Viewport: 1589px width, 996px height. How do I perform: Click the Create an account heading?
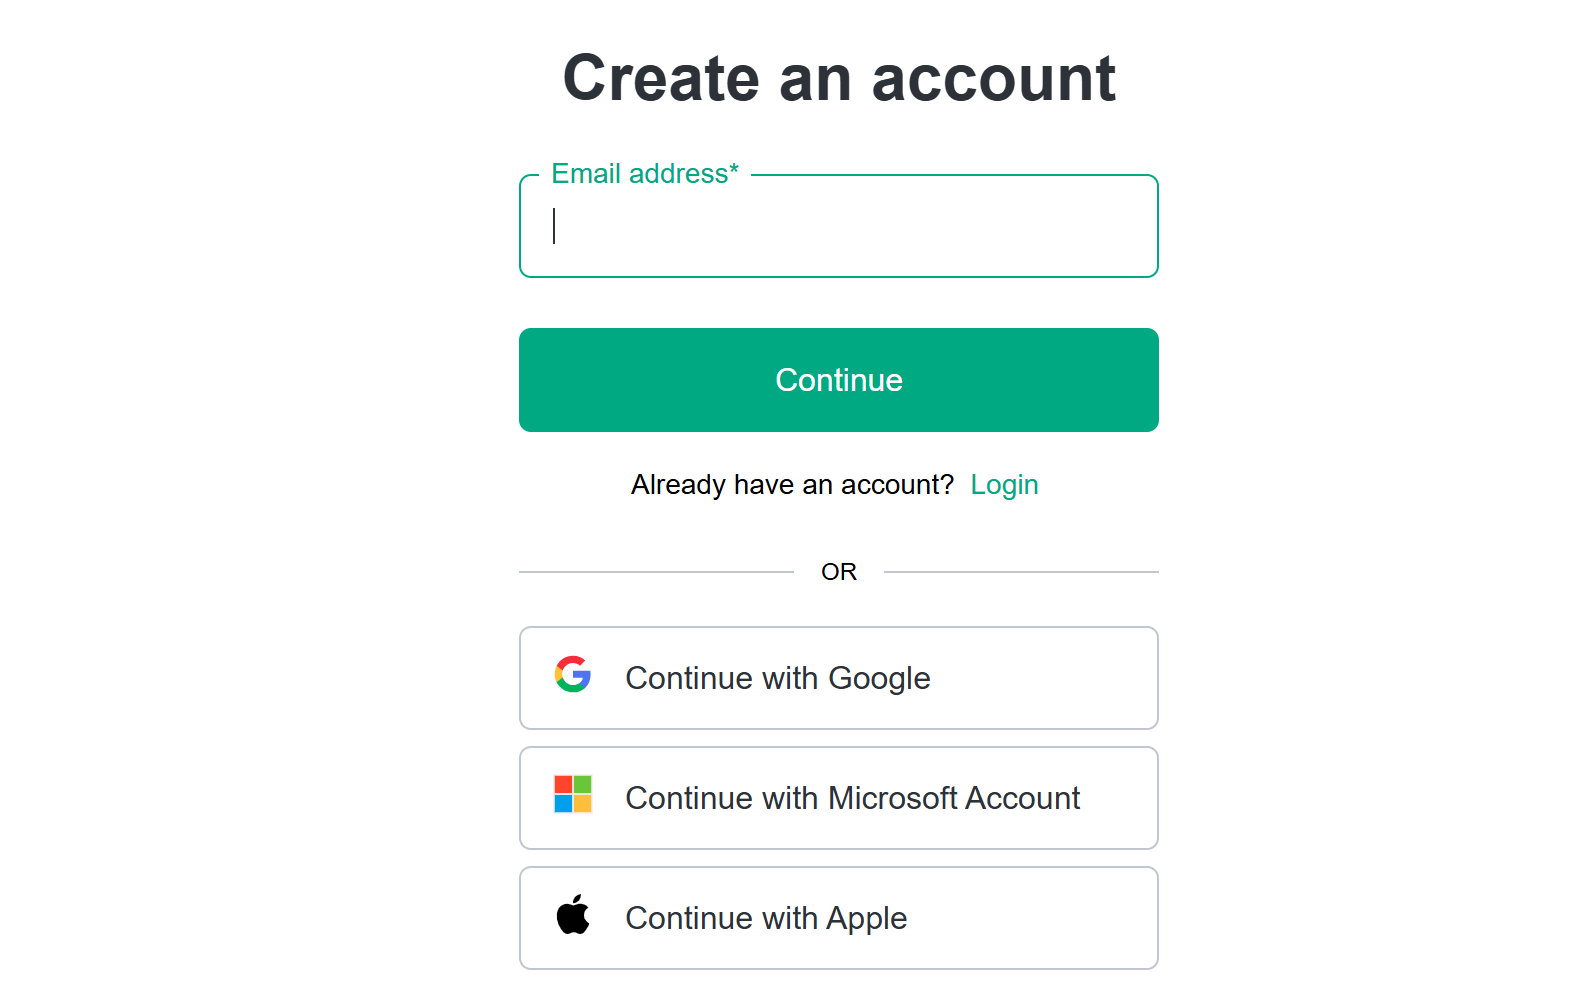(839, 78)
